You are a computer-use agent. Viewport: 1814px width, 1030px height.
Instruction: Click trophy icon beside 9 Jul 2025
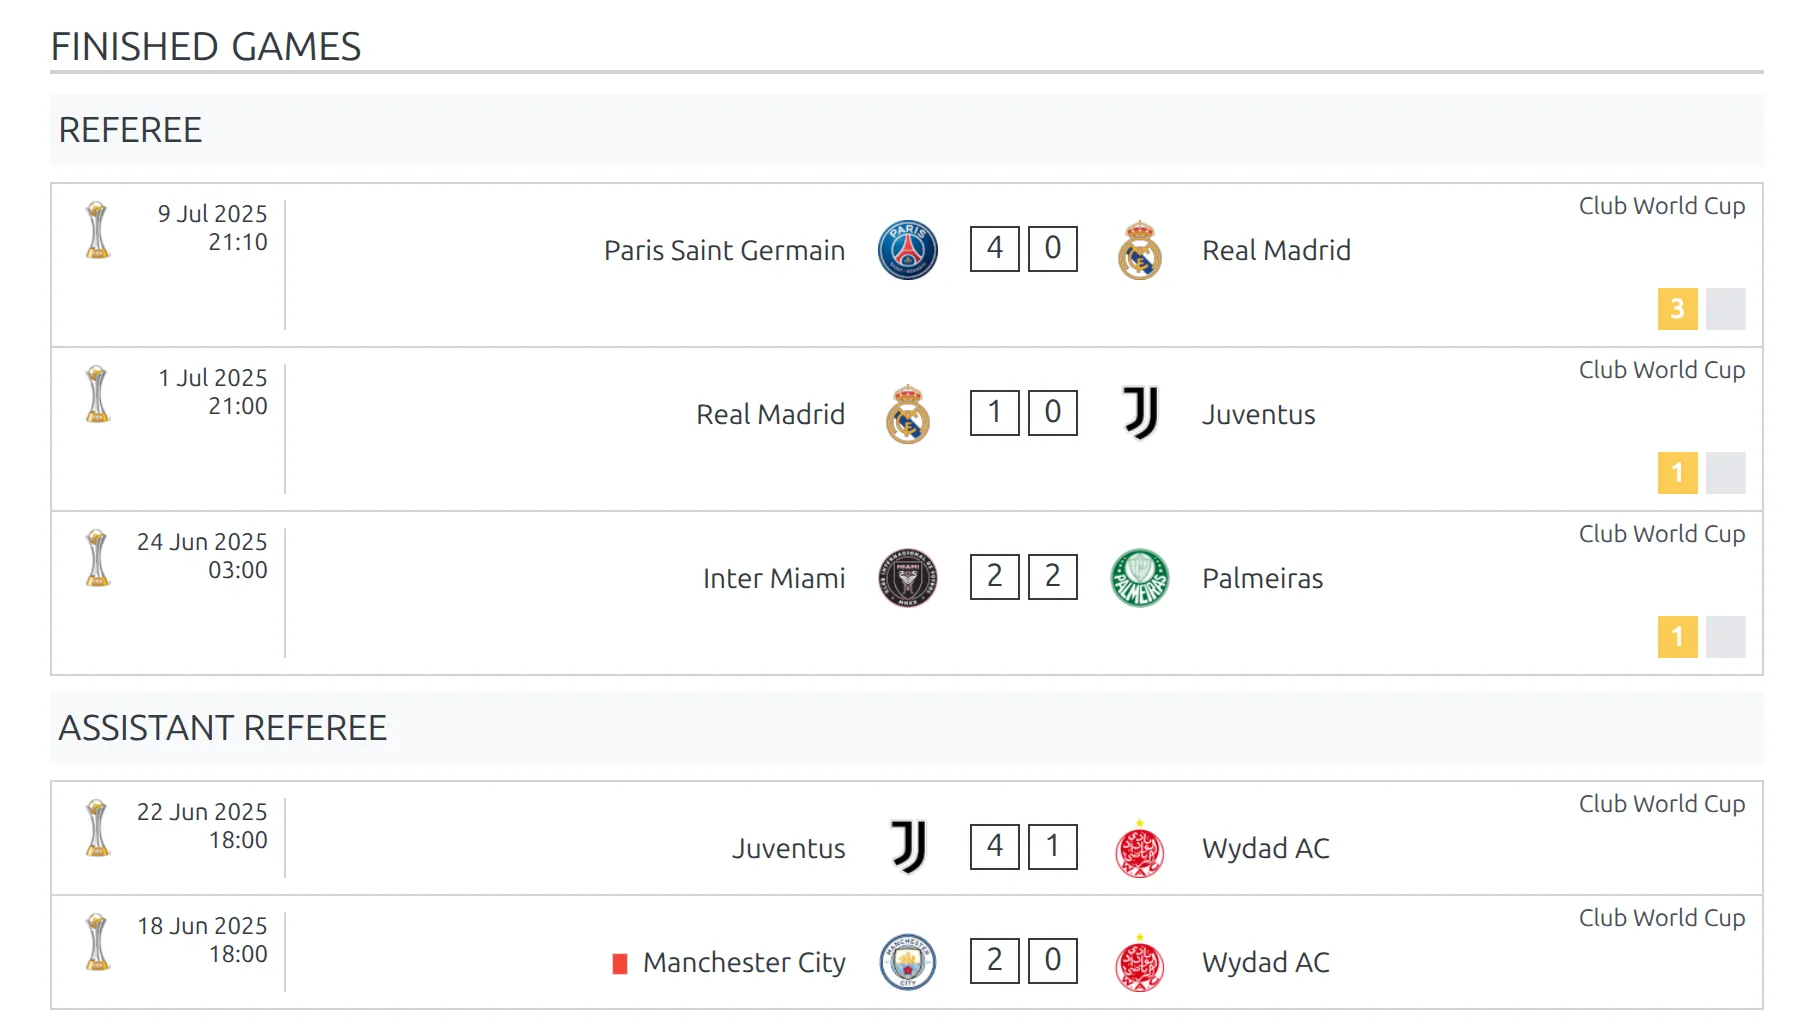[x=97, y=230]
